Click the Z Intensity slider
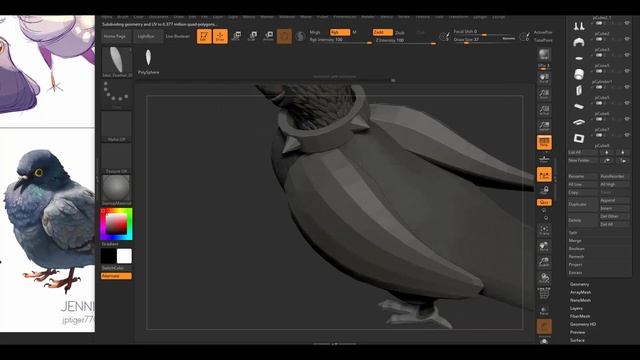 [406, 41]
